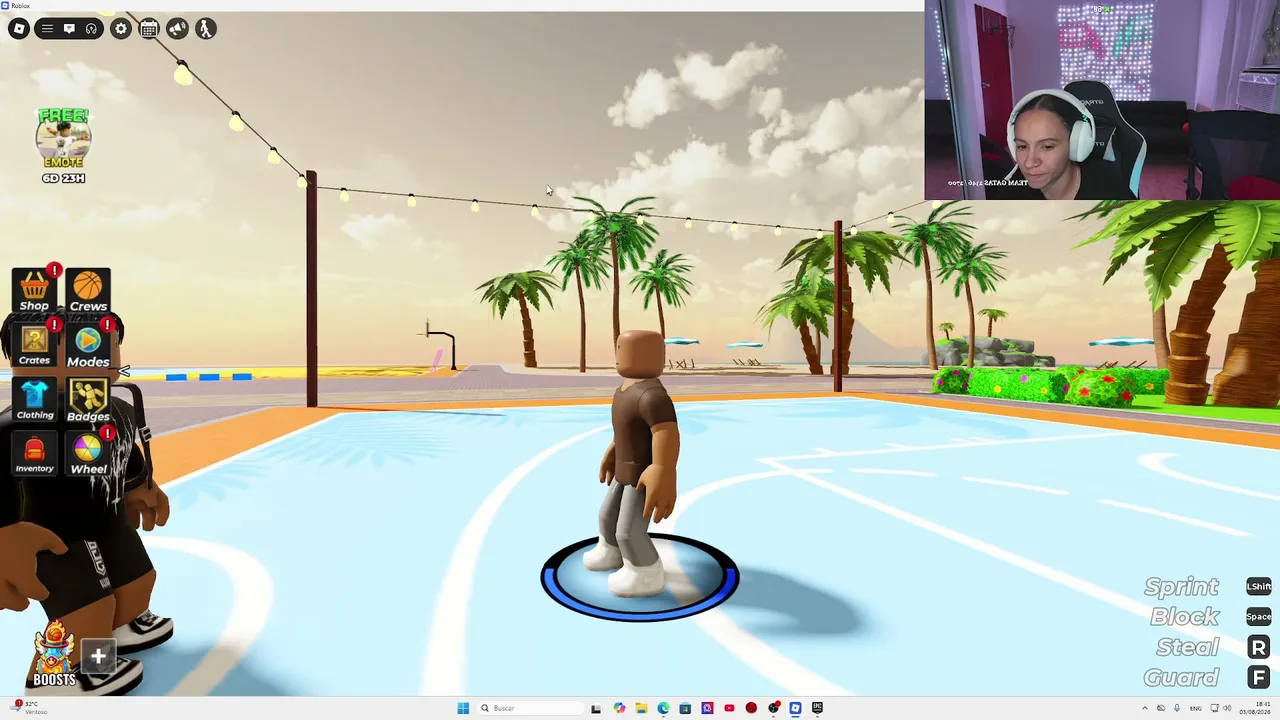Open game settings gear icon
The width and height of the screenshot is (1280, 720).
tap(121, 29)
